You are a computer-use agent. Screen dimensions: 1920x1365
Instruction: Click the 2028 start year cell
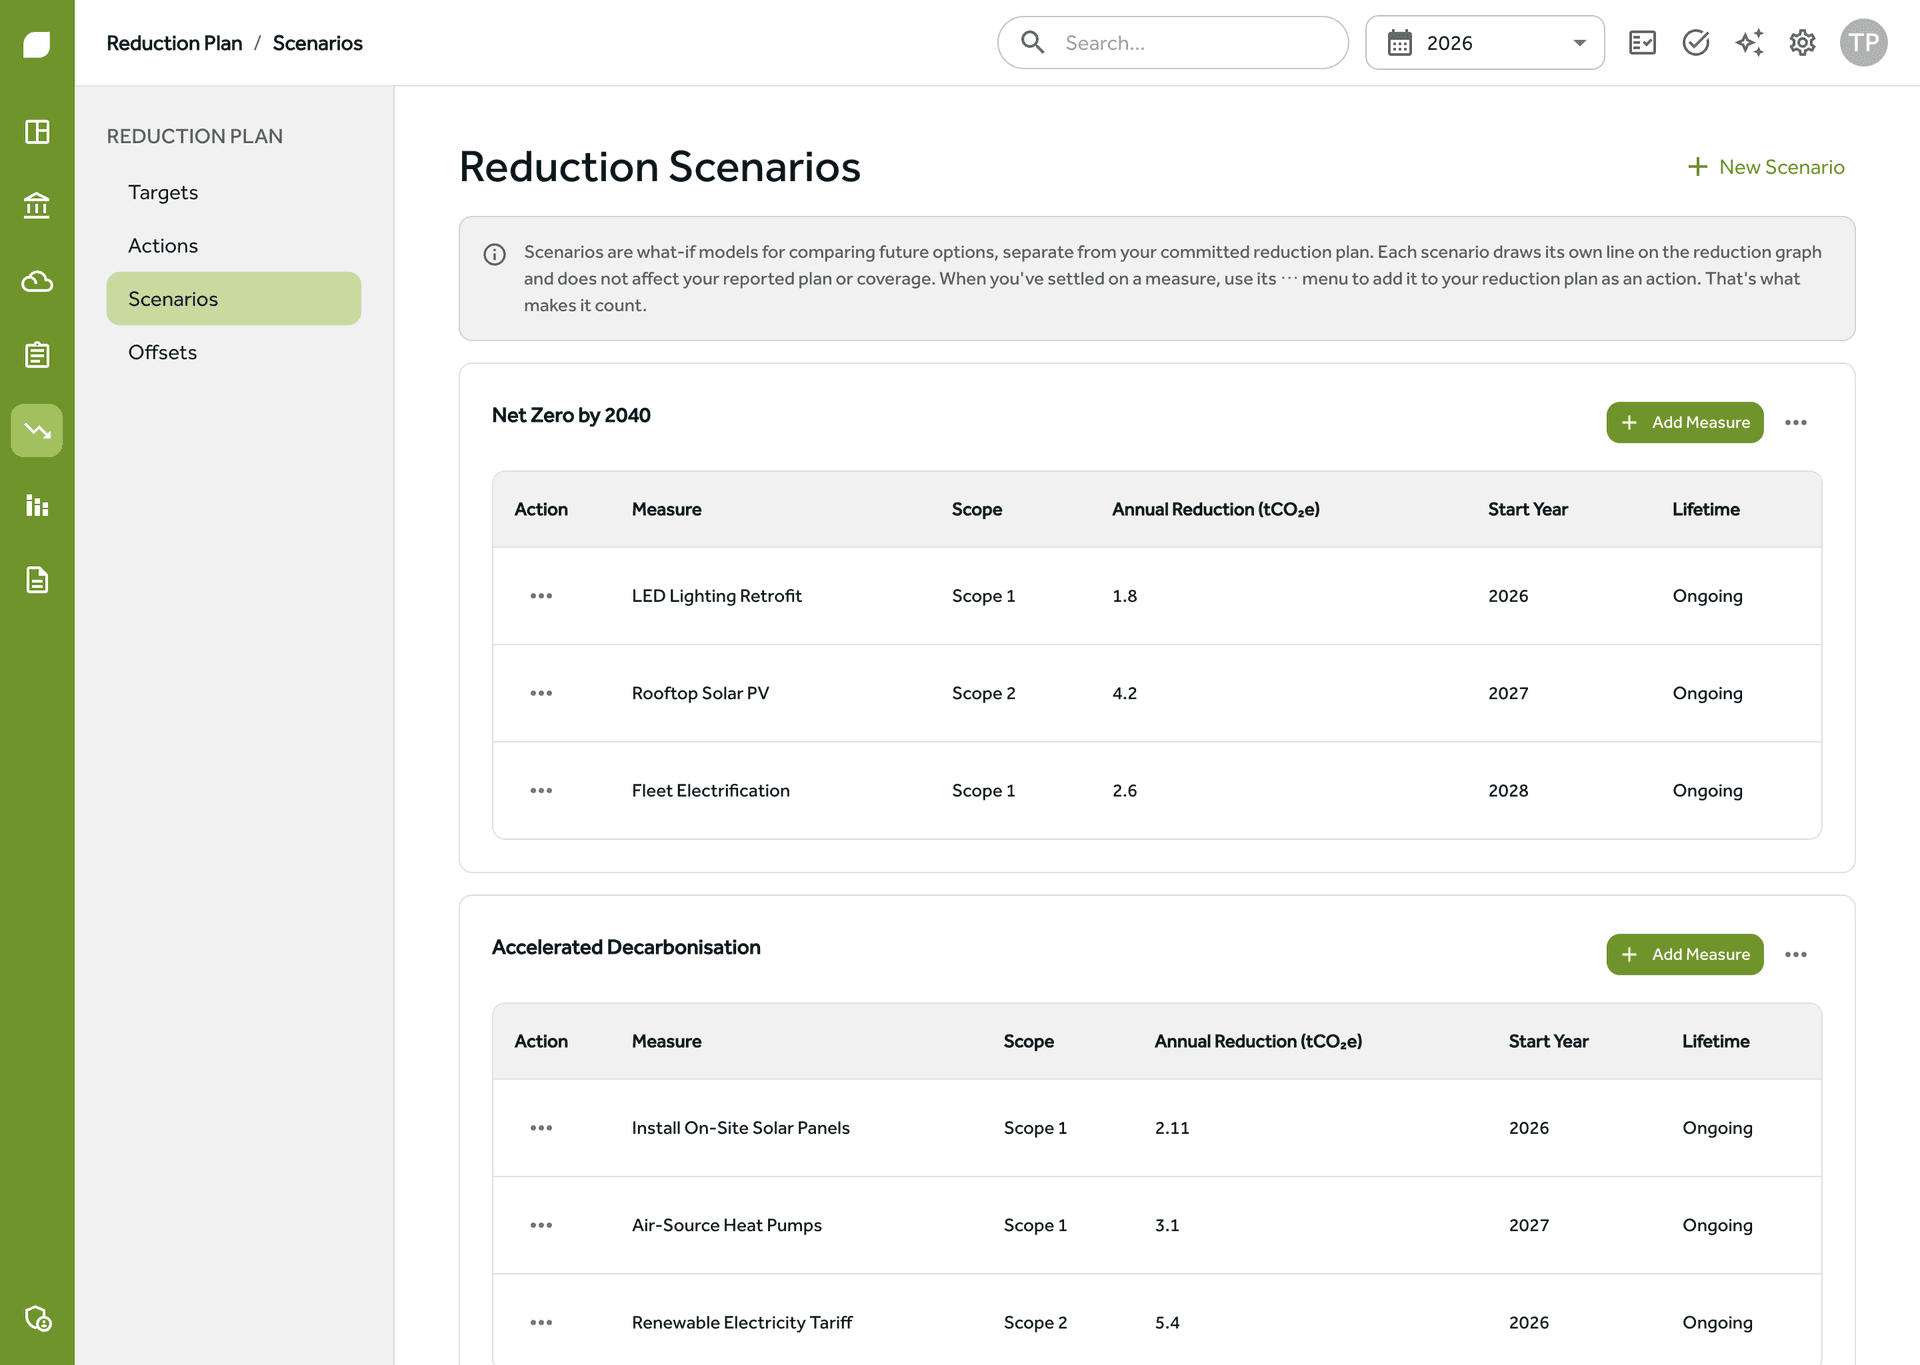[1508, 791]
